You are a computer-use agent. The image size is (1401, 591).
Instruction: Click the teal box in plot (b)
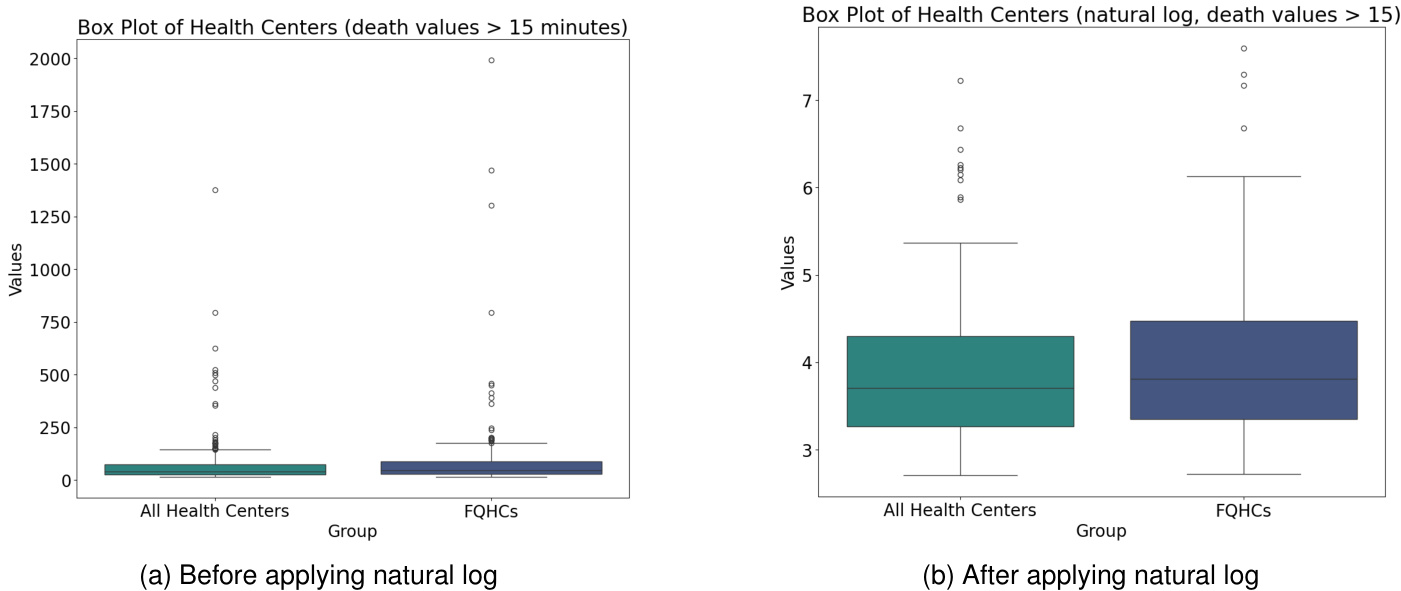tap(960, 381)
